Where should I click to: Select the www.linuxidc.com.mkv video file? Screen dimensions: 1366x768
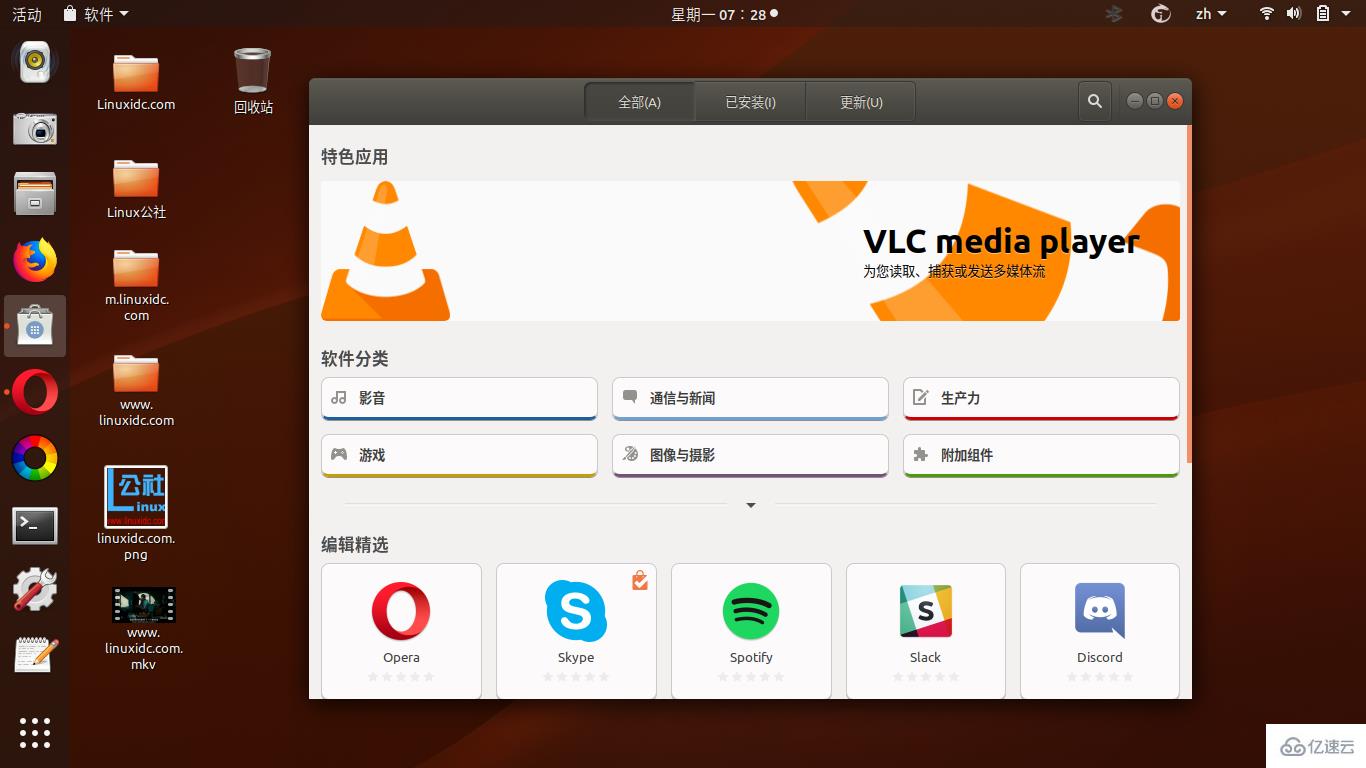point(143,628)
